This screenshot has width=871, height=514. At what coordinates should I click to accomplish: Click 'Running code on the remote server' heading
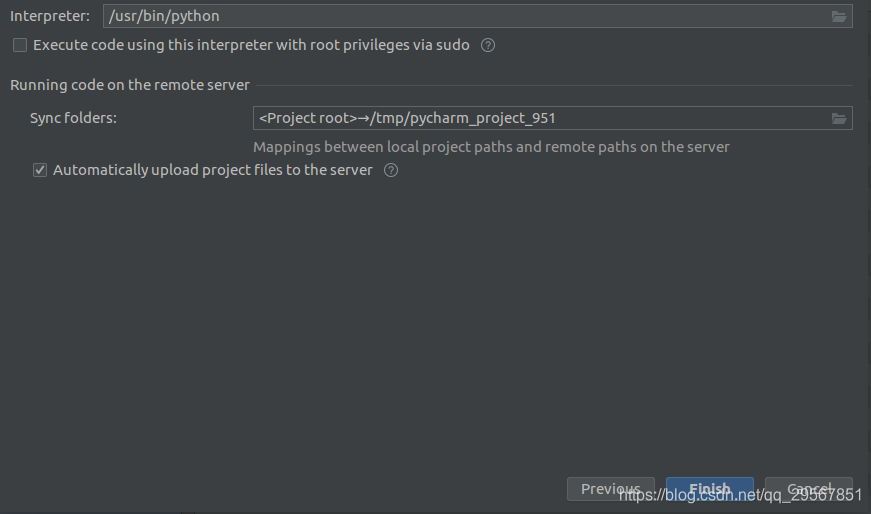coord(130,85)
